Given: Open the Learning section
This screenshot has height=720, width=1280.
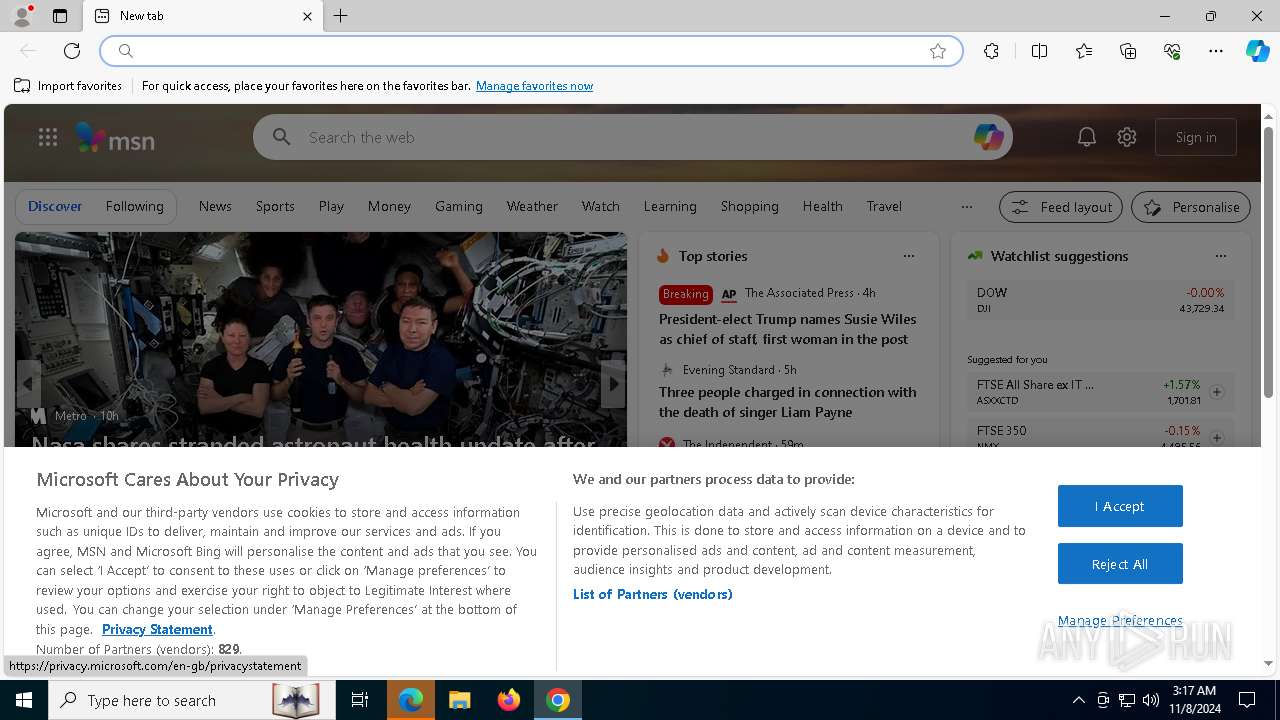Looking at the screenshot, I should coord(670,206).
